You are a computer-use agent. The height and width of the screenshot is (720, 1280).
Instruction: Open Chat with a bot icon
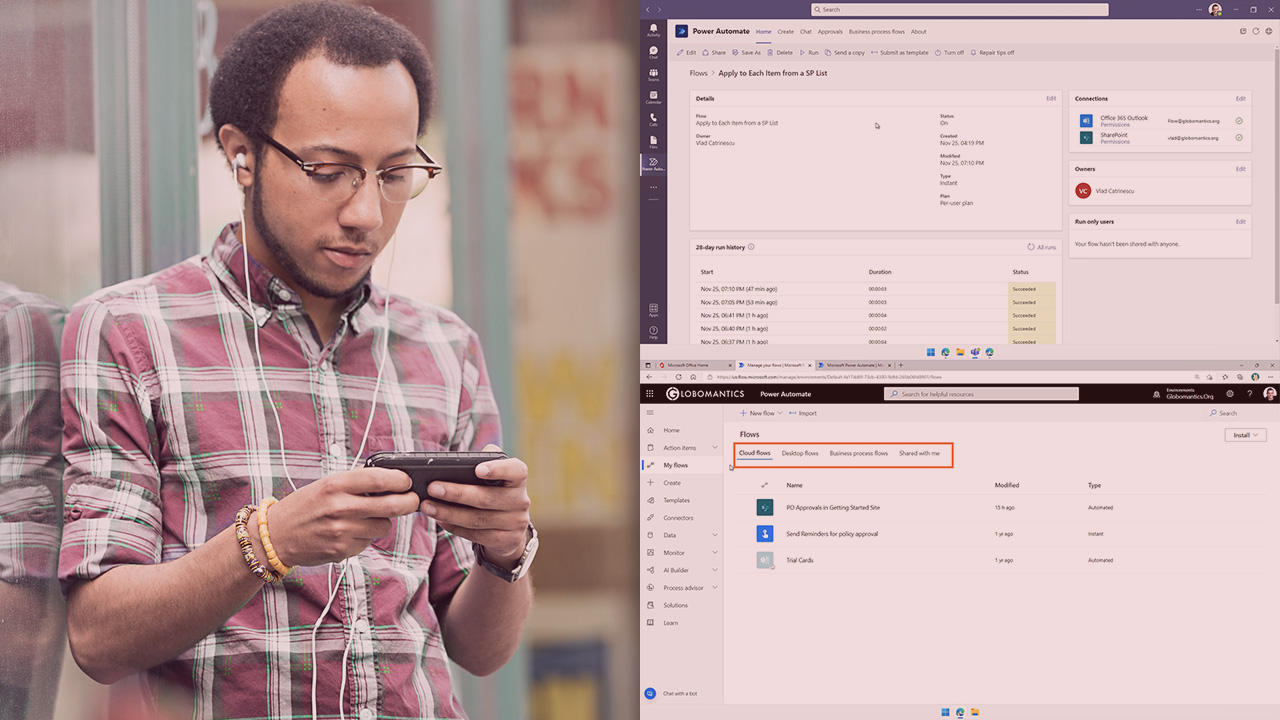[x=650, y=693]
